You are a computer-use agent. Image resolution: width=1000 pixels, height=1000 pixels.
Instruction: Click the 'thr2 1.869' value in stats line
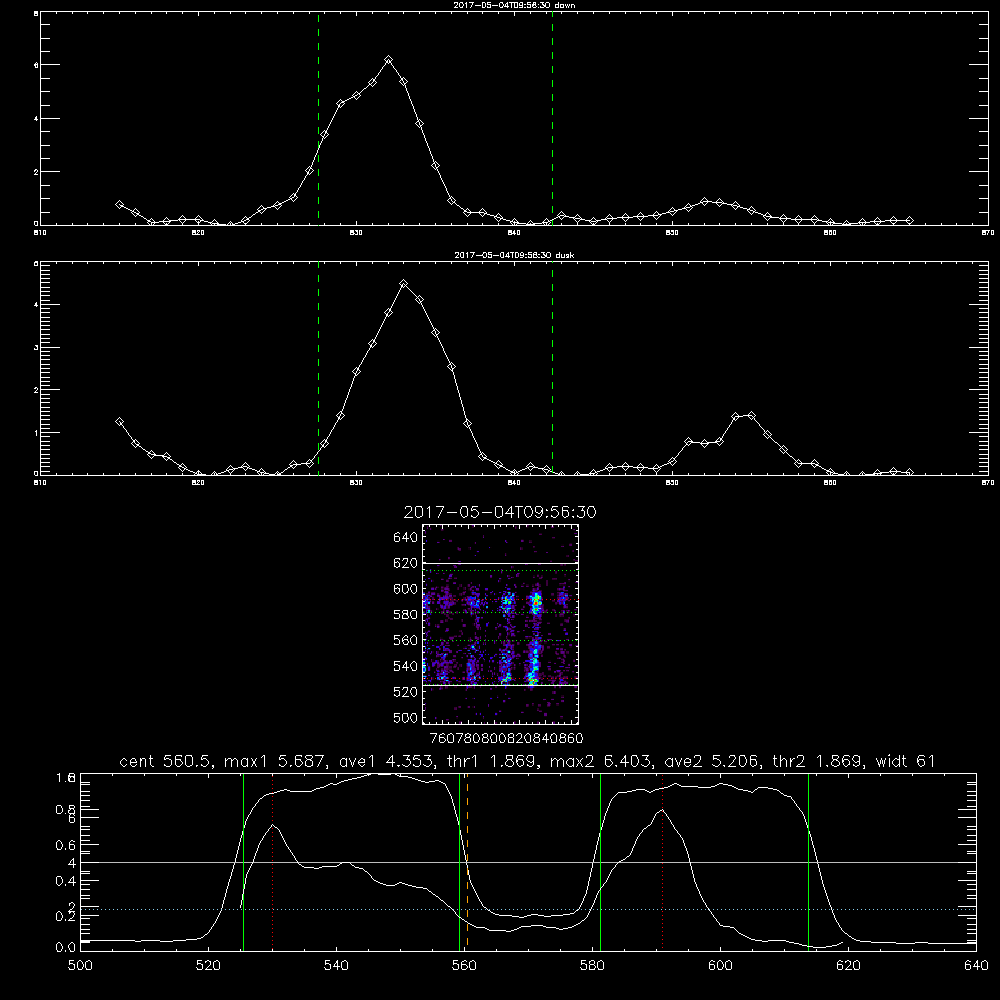(818, 761)
